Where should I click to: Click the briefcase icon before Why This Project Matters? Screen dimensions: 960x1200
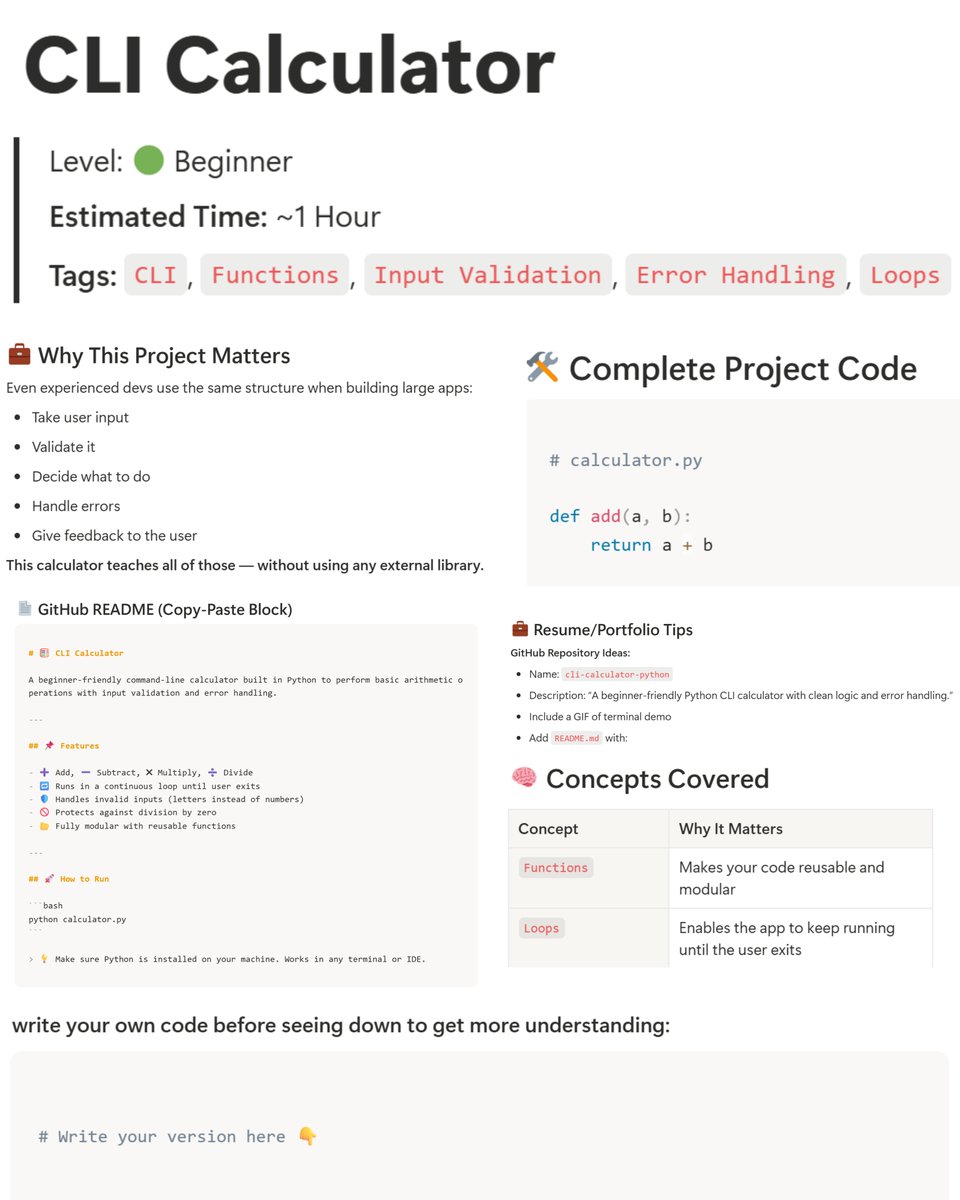click(x=18, y=355)
